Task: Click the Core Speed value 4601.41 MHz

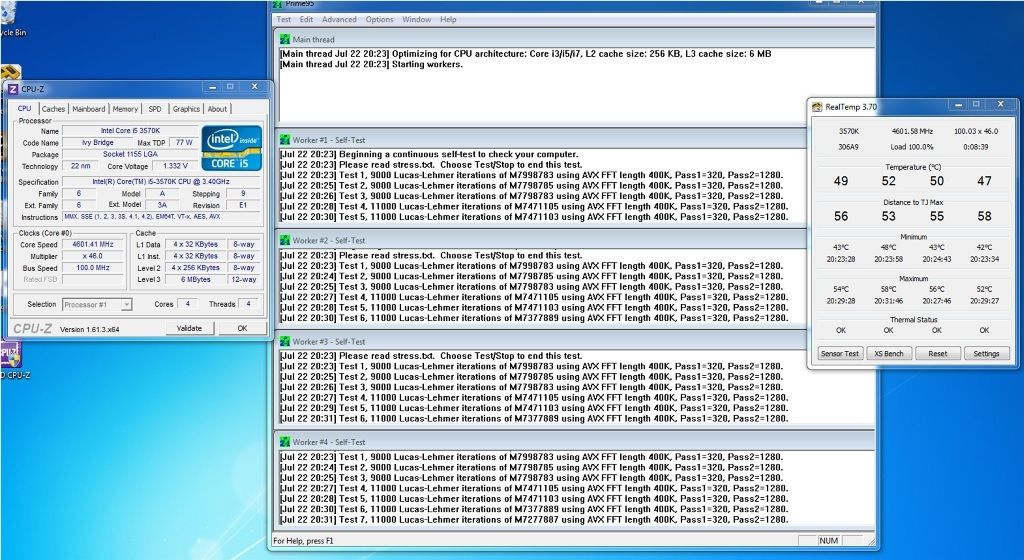Action: pyautogui.click(x=93, y=245)
